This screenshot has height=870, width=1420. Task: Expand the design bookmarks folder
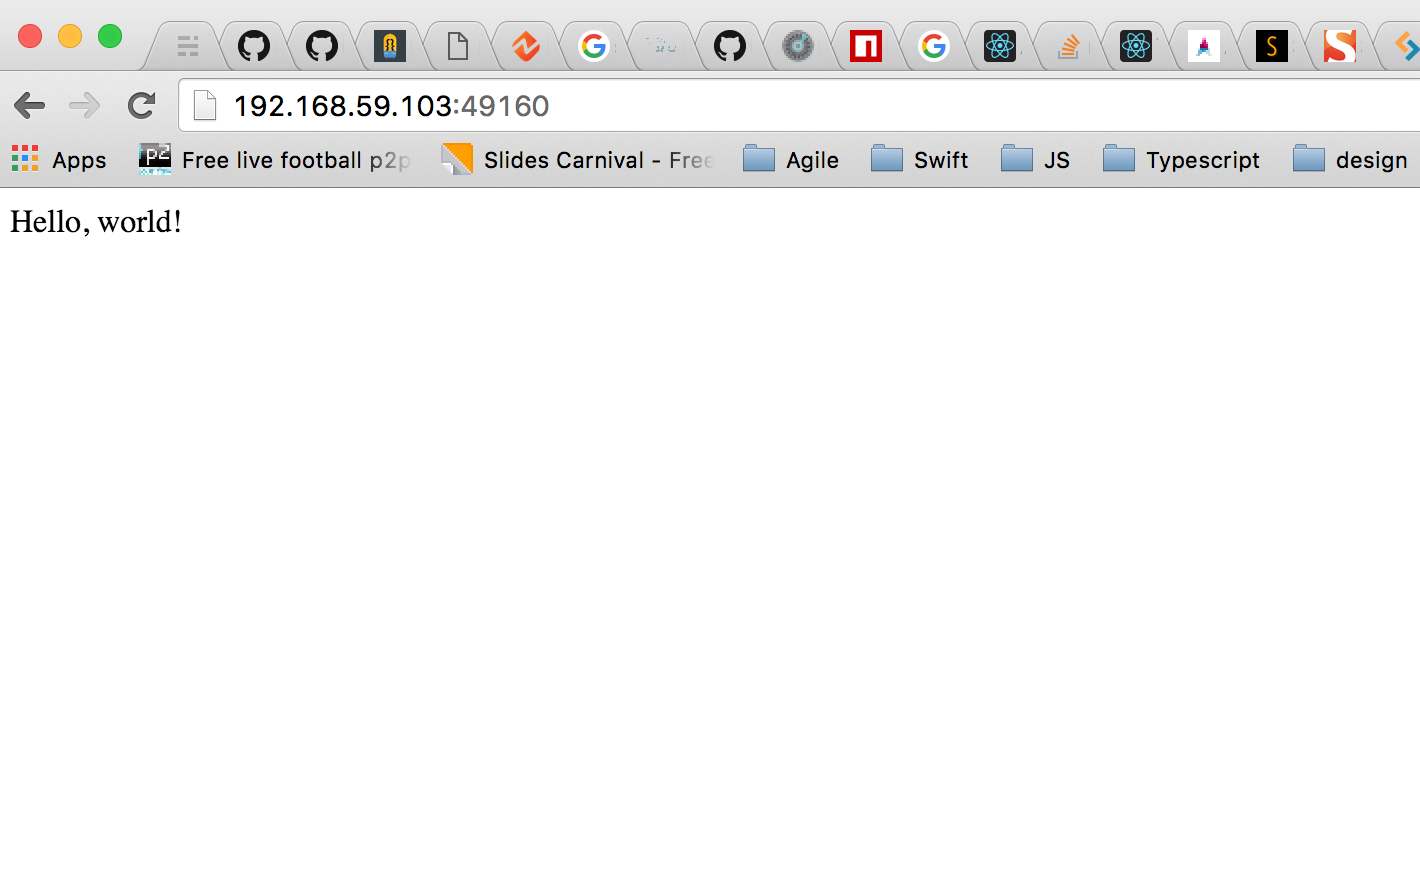point(1351,160)
